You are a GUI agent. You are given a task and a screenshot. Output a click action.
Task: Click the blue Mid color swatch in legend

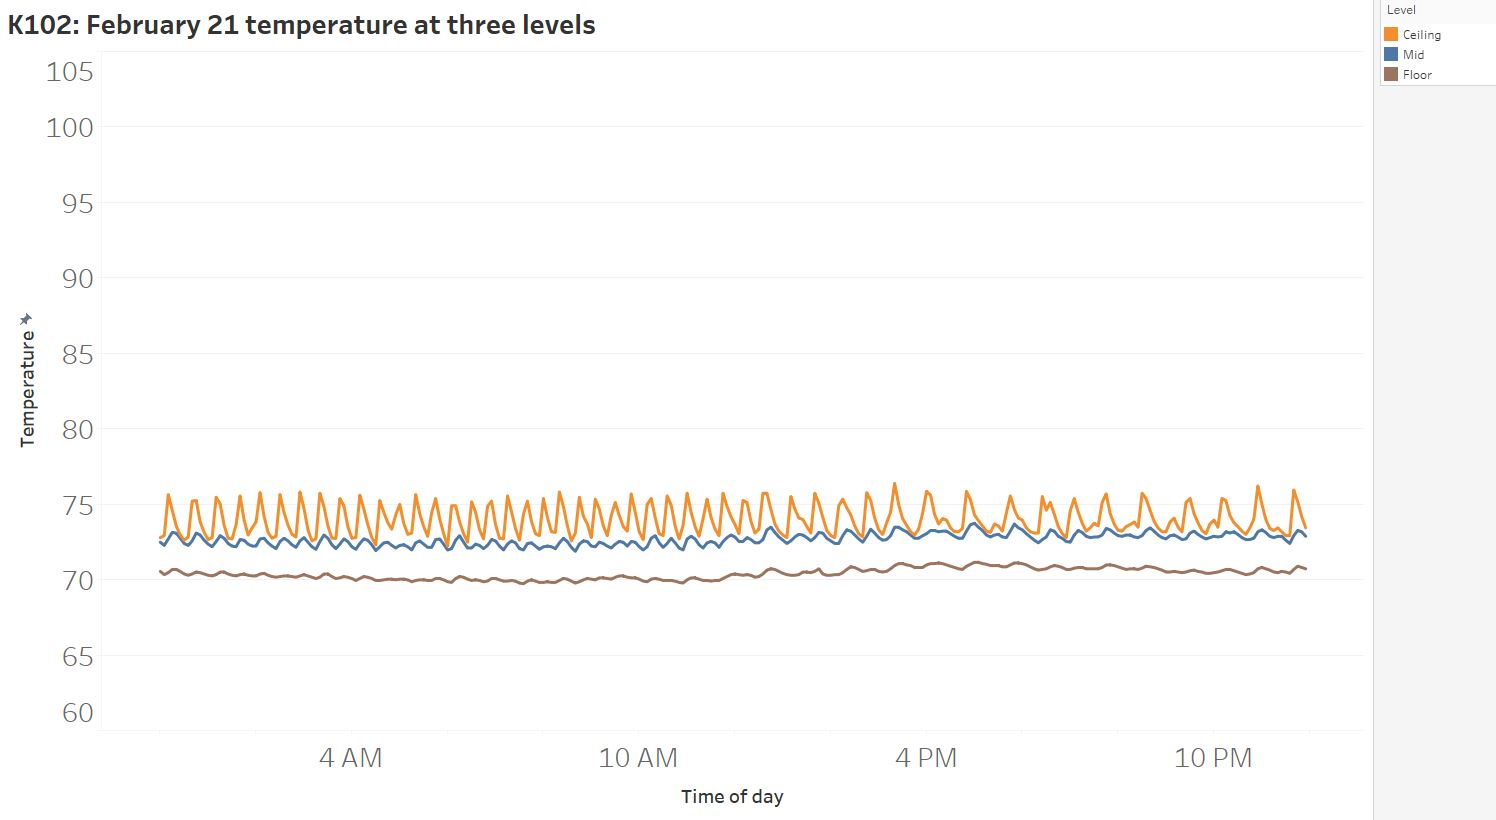(x=1391, y=55)
